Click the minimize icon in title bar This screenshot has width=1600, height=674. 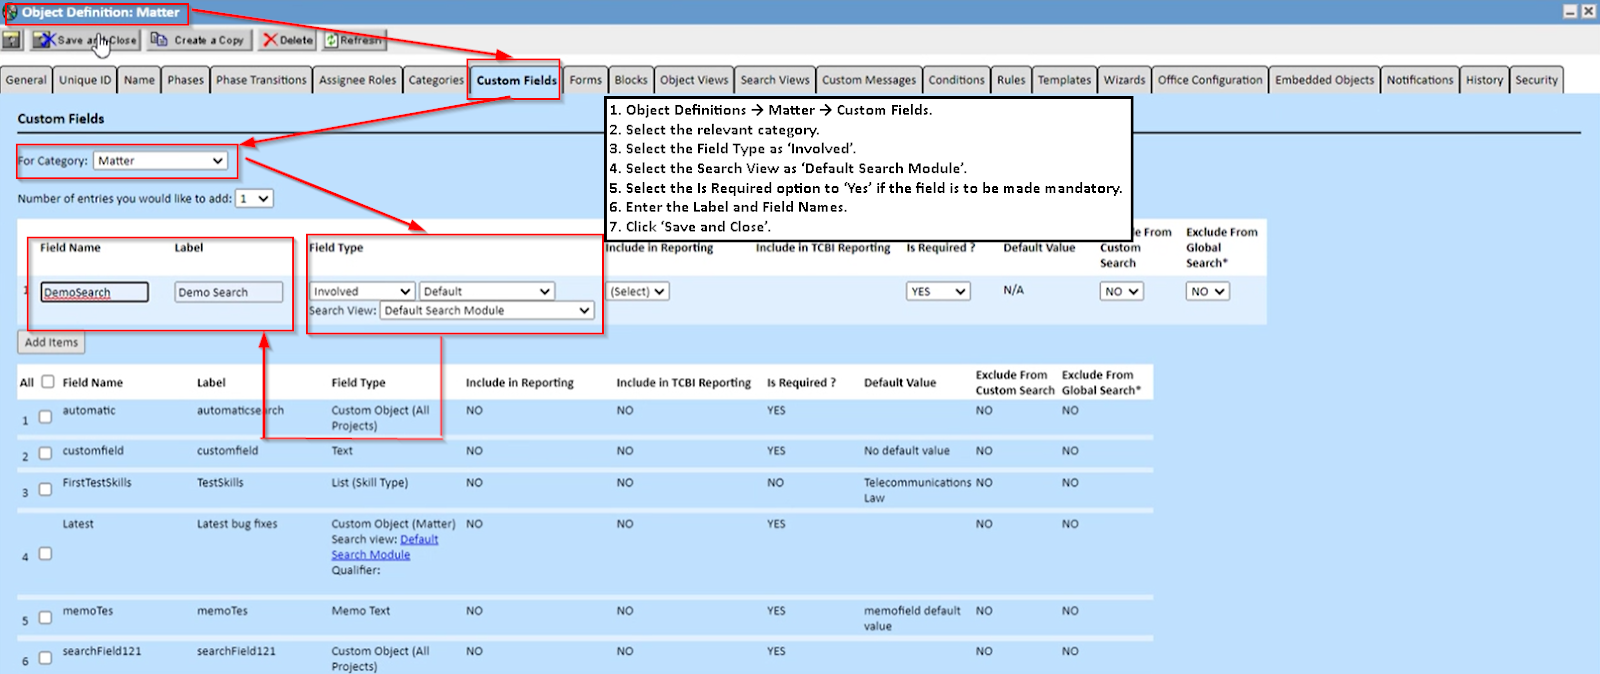click(x=1570, y=11)
